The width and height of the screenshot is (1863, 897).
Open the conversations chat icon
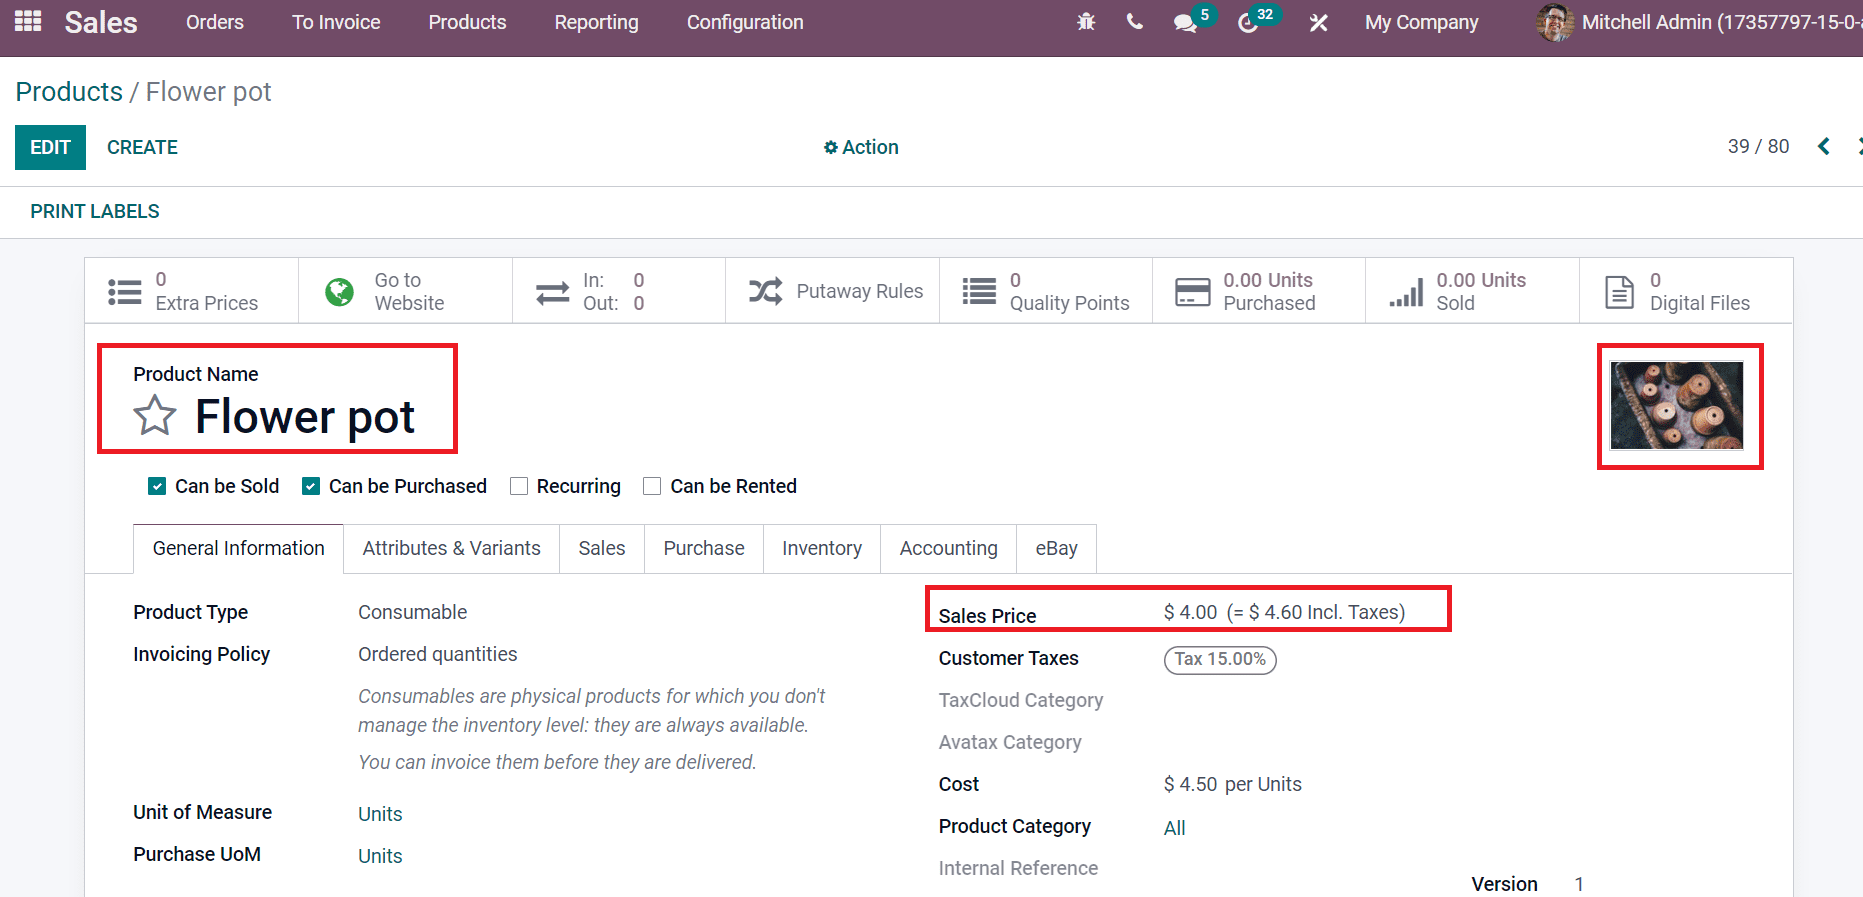coord(1186,23)
